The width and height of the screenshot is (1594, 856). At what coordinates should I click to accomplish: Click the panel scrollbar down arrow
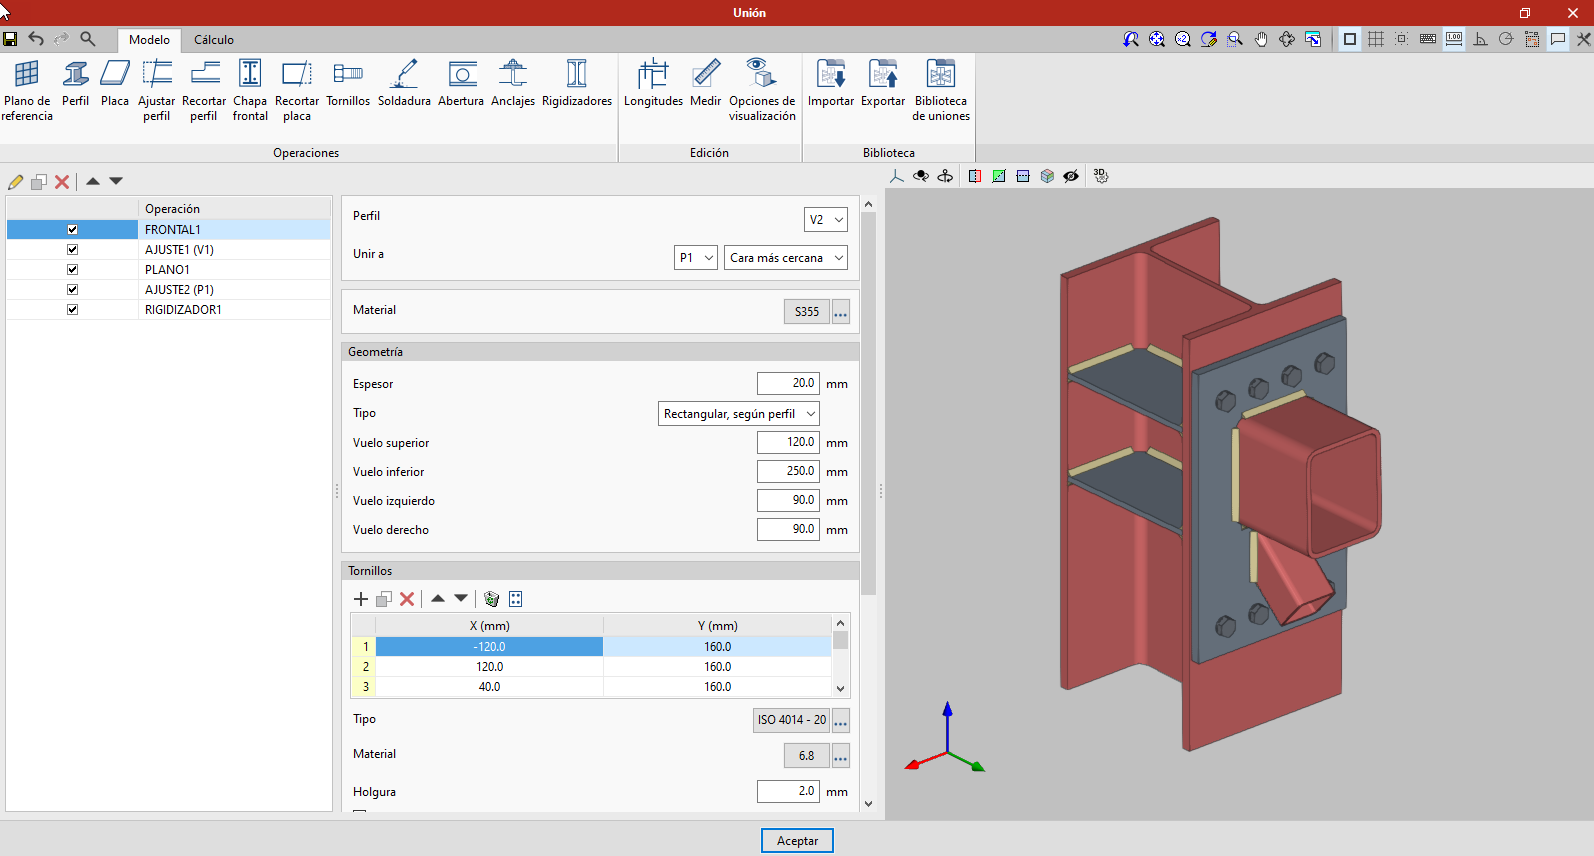868,804
